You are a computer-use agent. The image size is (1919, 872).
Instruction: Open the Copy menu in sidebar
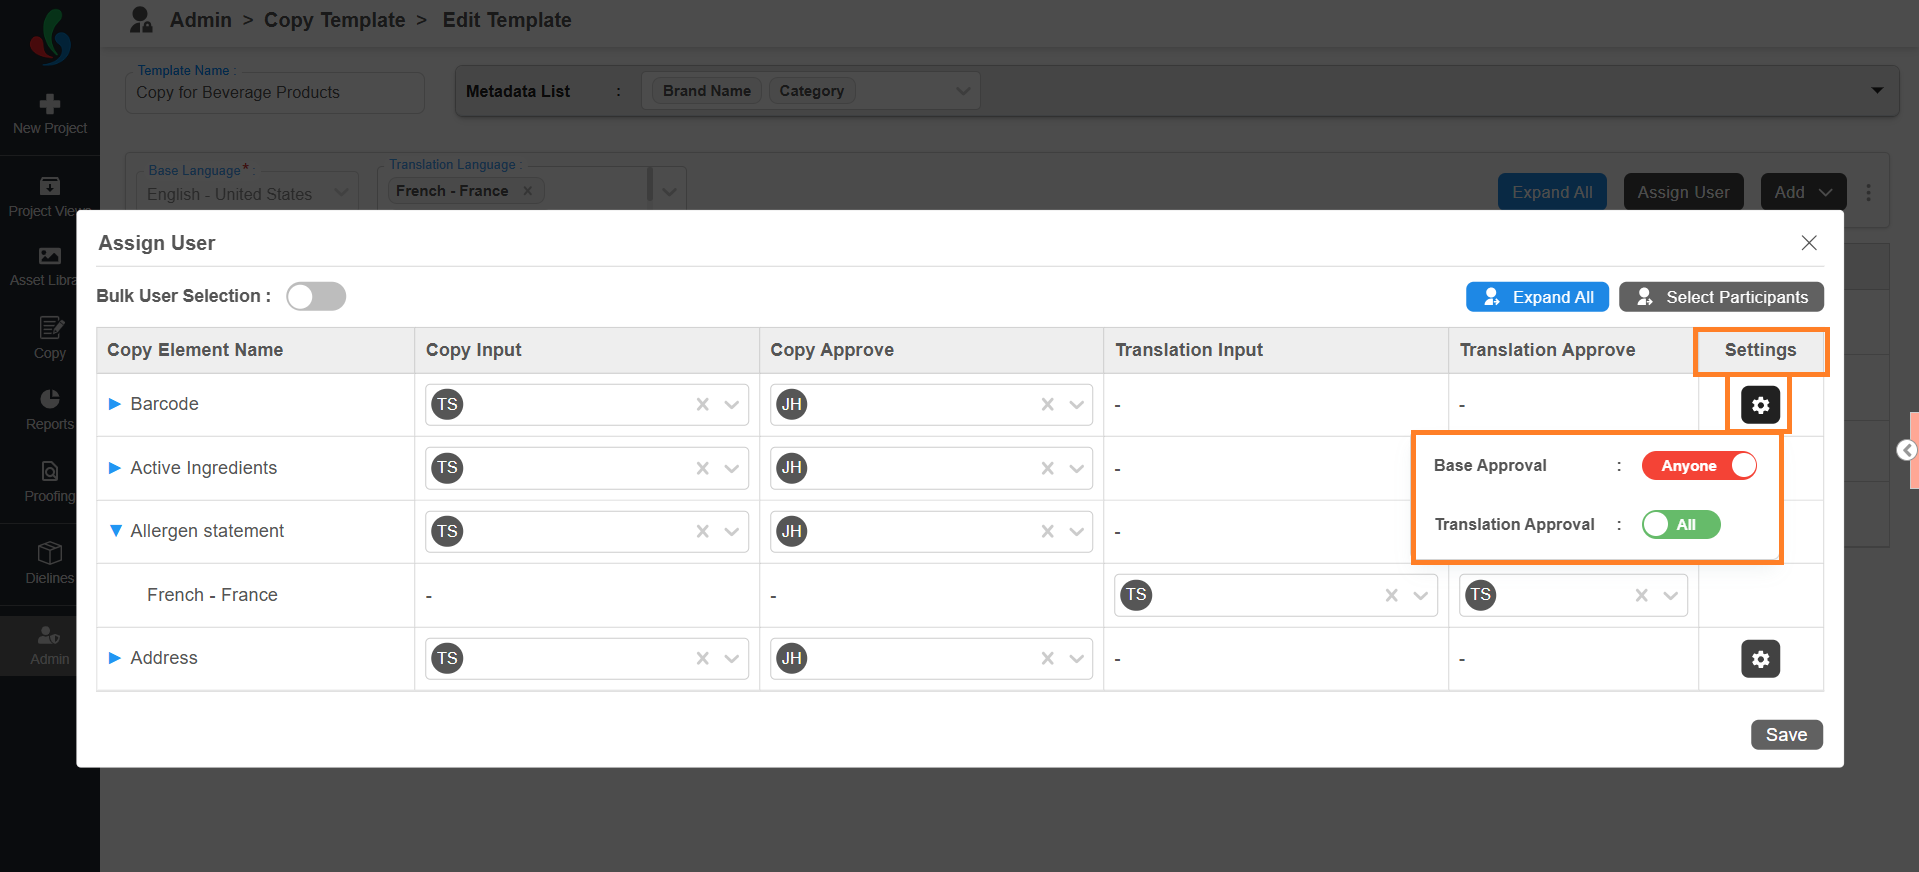coord(50,338)
